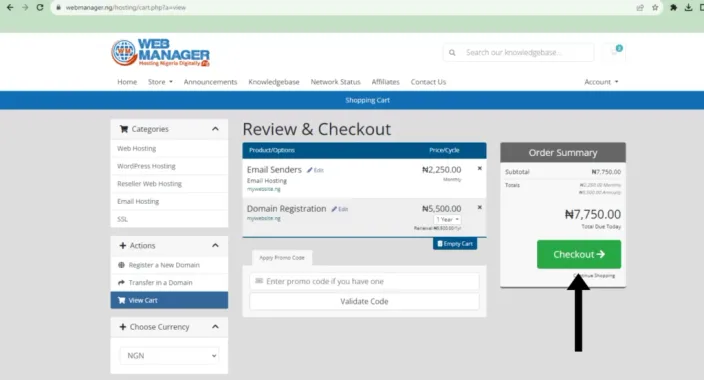Select the Apply Promo Code tab
This screenshot has width=704, height=380.
coord(282,258)
